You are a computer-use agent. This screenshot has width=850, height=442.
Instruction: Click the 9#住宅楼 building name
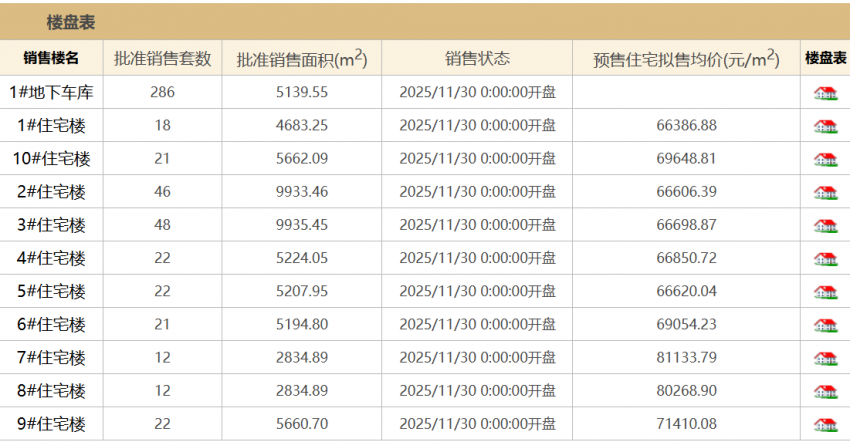[51, 423]
